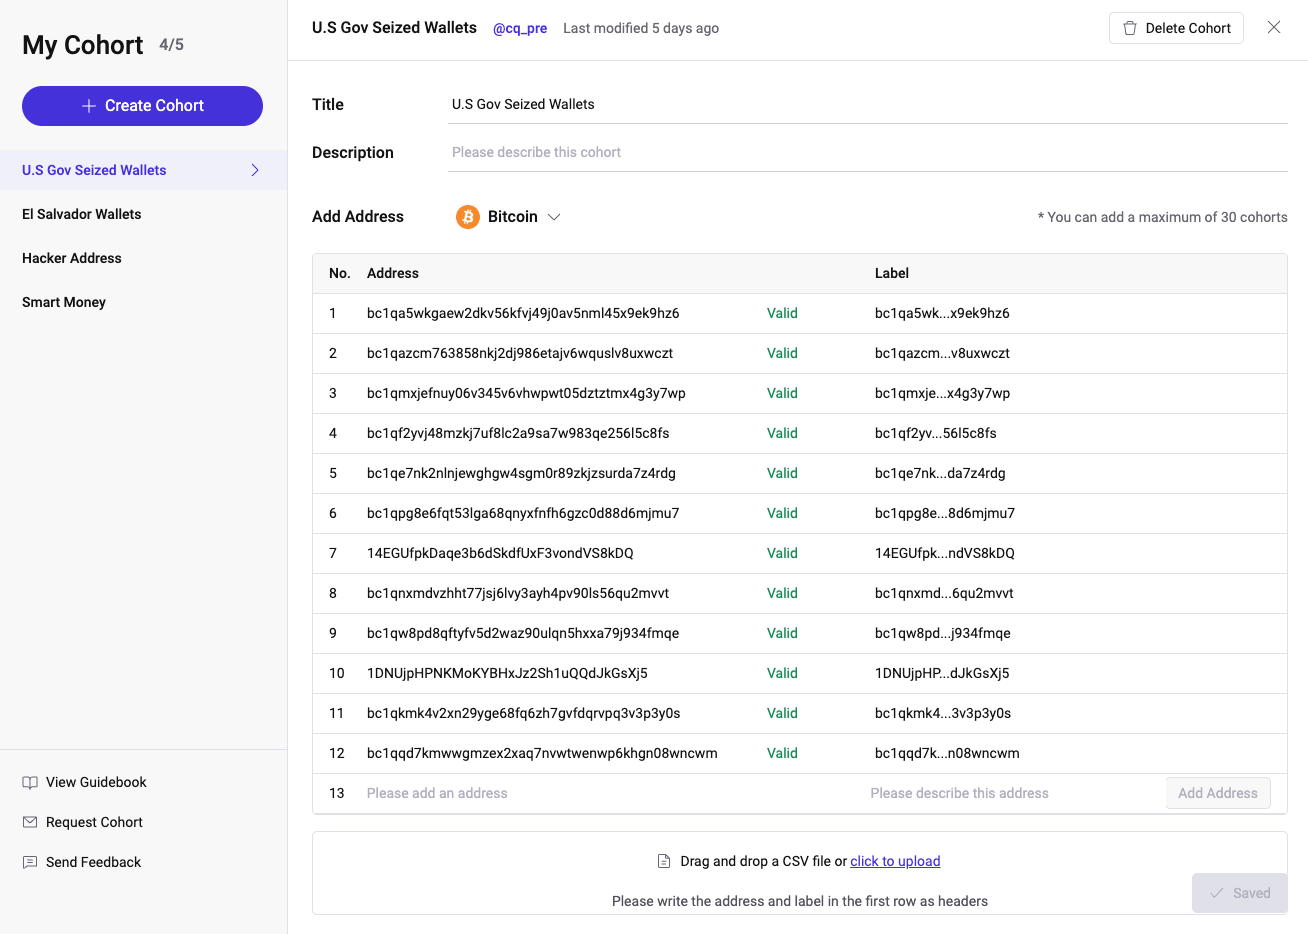Click the Request Cohort envelope icon
The width and height of the screenshot is (1308, 934).
pyautogui.click(x=30, y=822)
